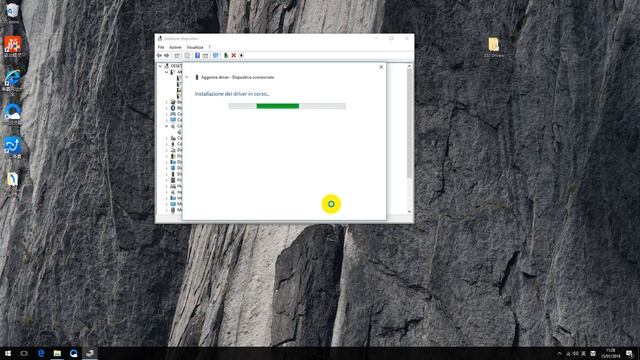Click the 'Installazione dei driver in corso...' text
Image resolution: width=640 pixels, height=360 pixels.
tap(232, 94)
